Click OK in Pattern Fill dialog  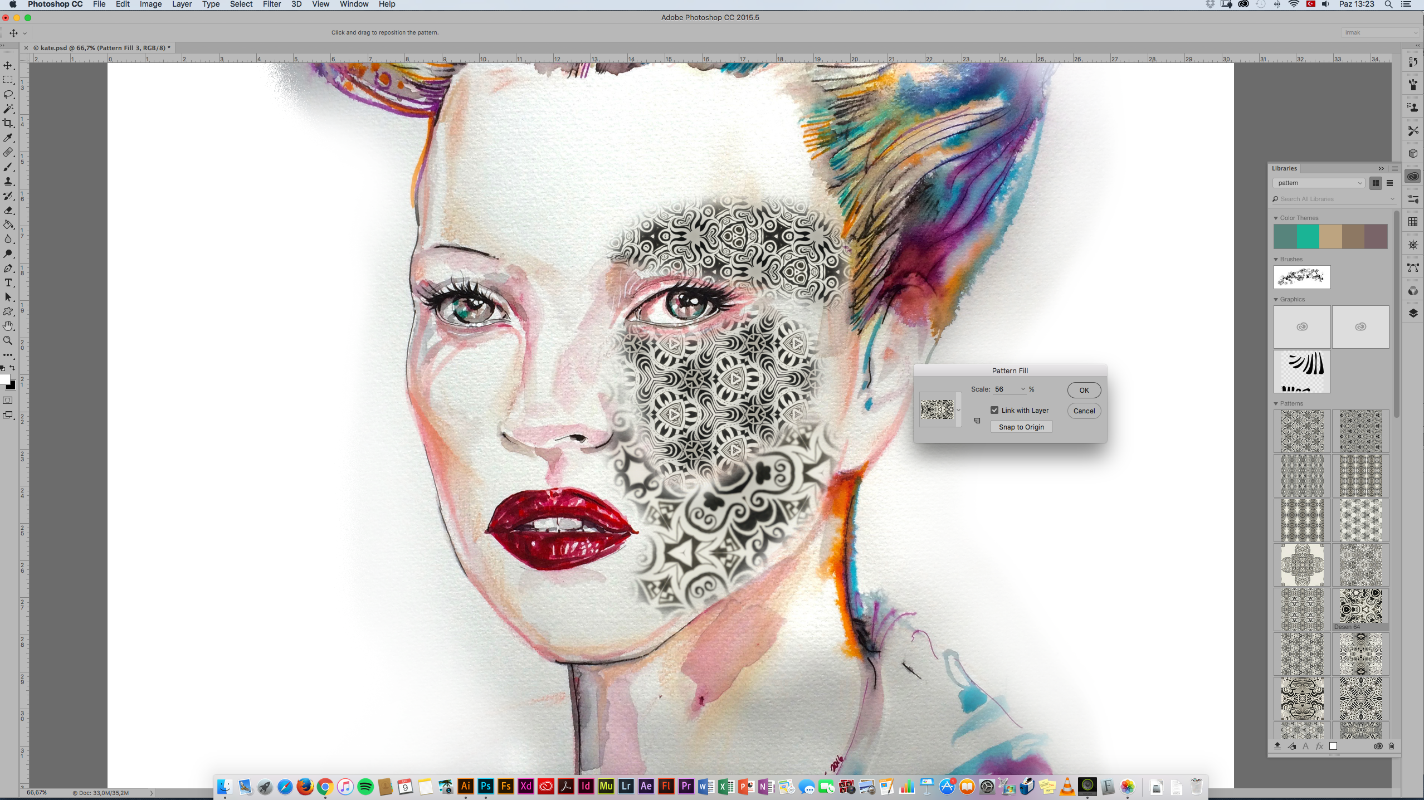(1084, 390)
